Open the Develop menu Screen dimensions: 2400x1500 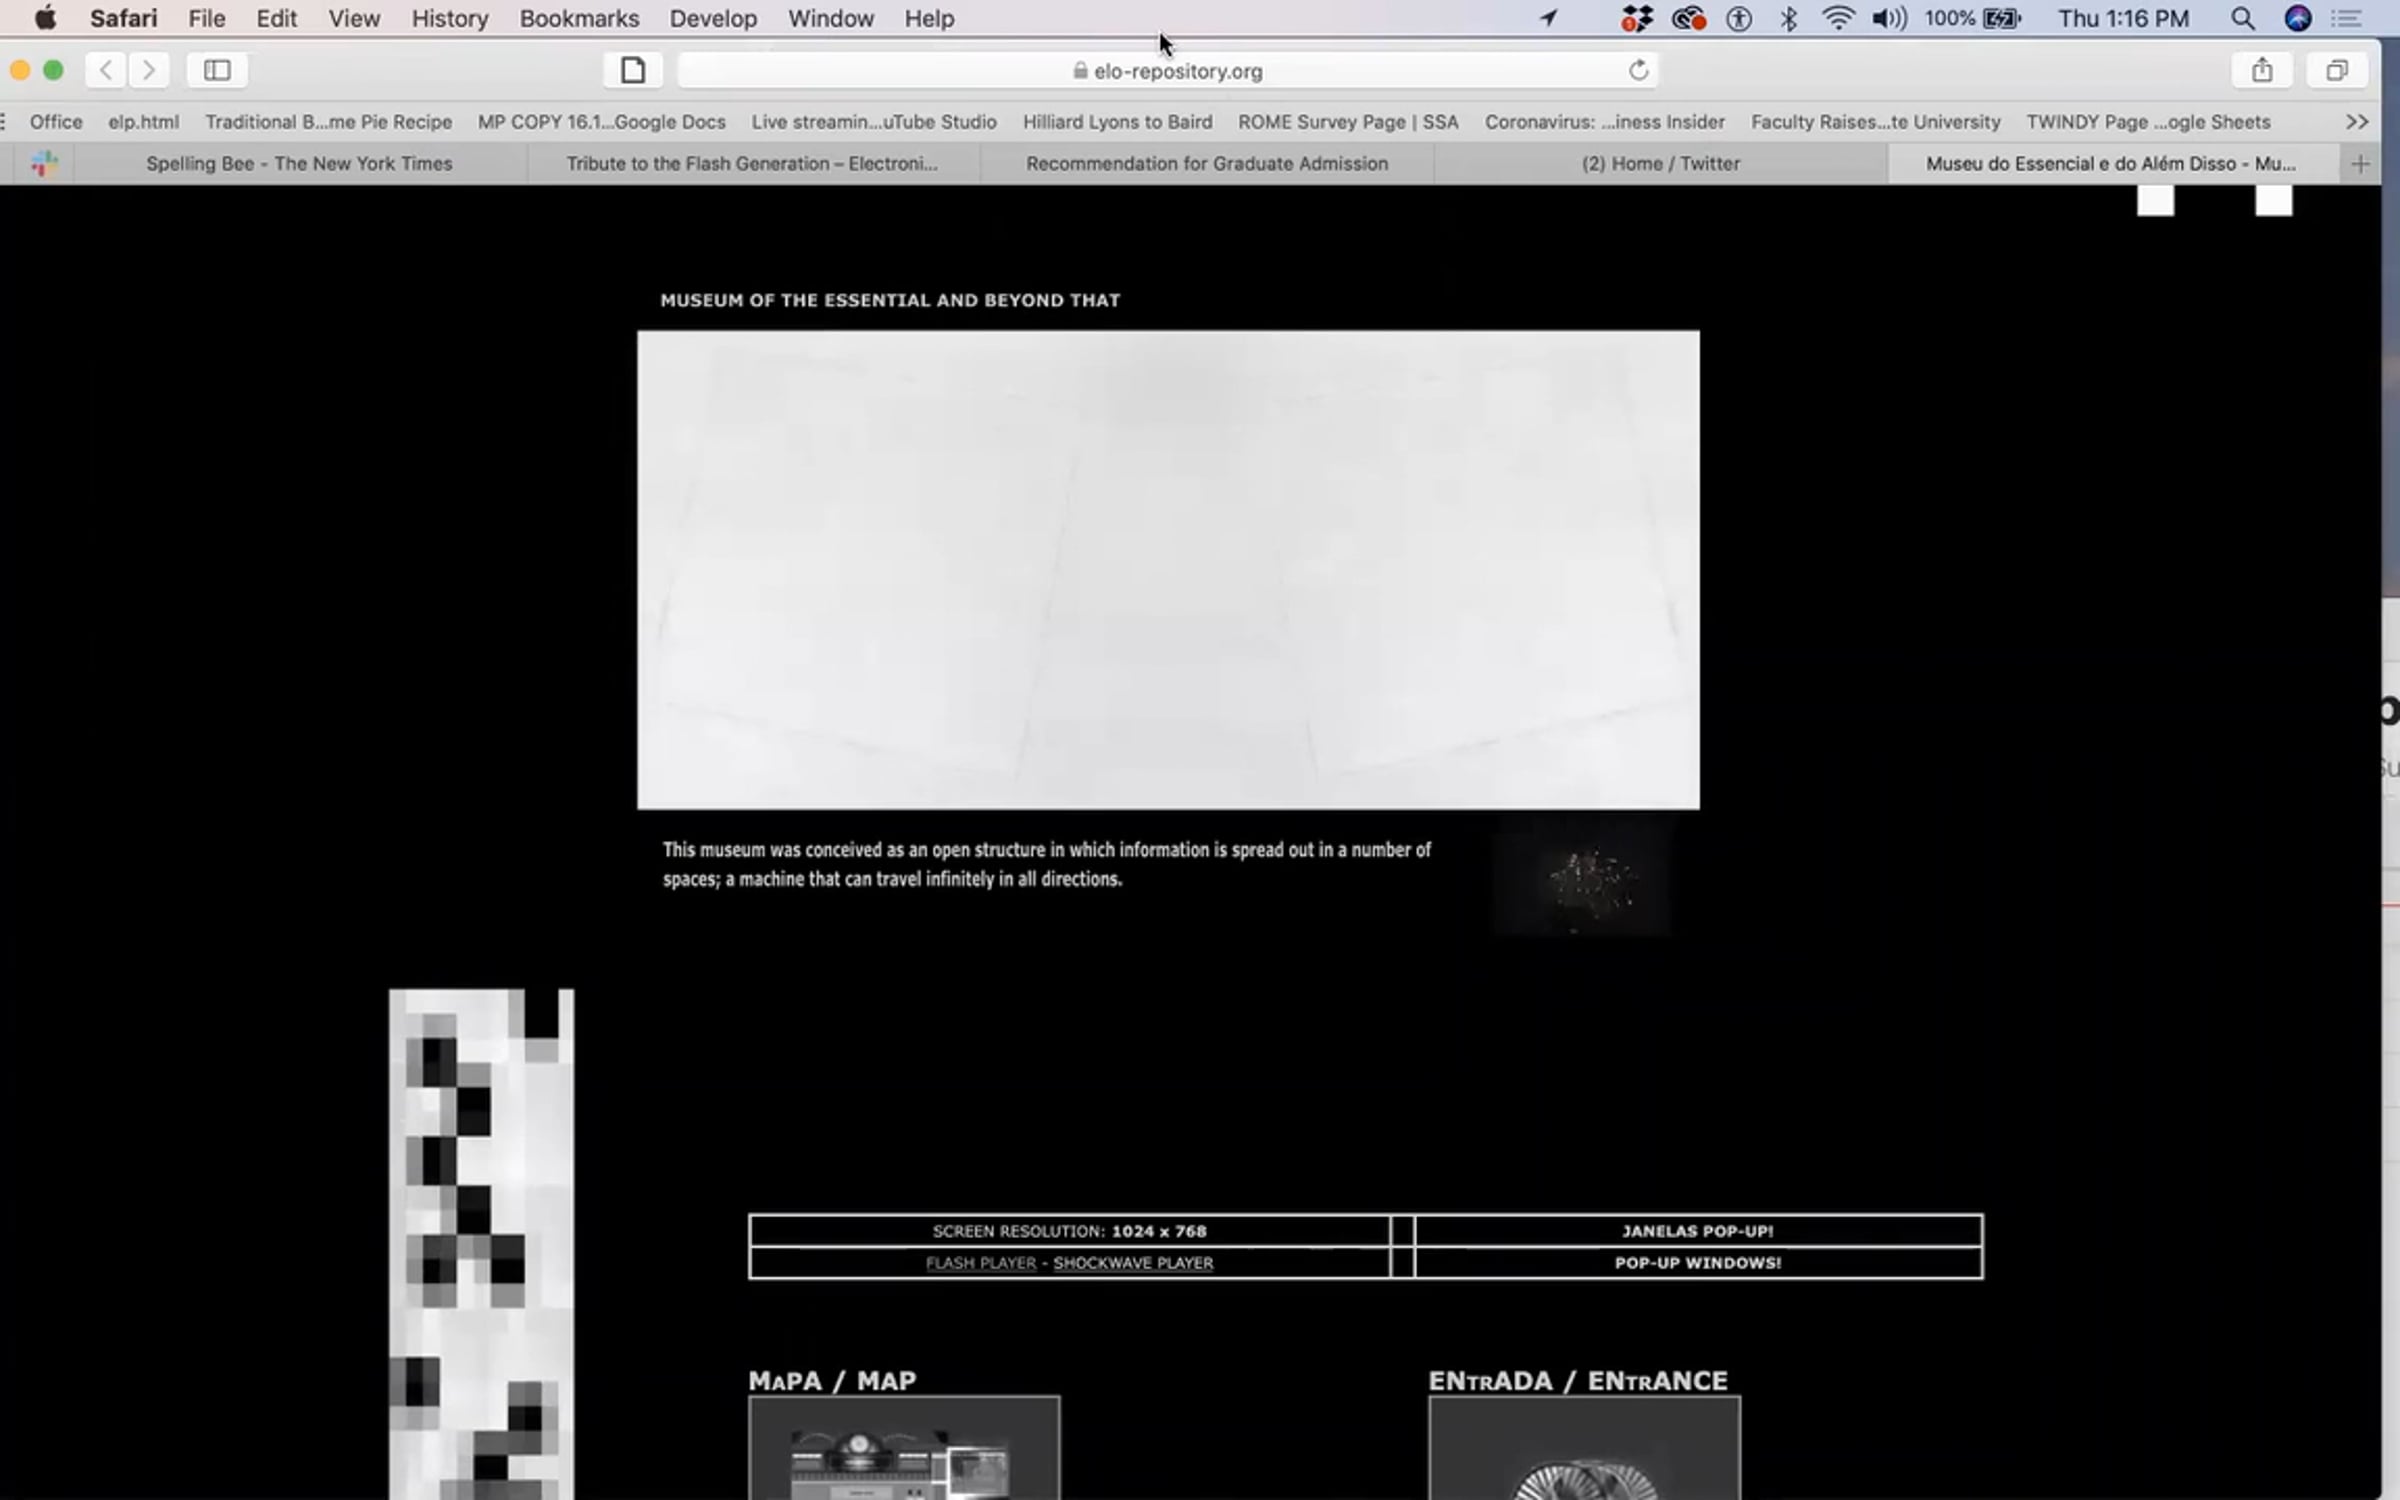[x=713, y=18]
